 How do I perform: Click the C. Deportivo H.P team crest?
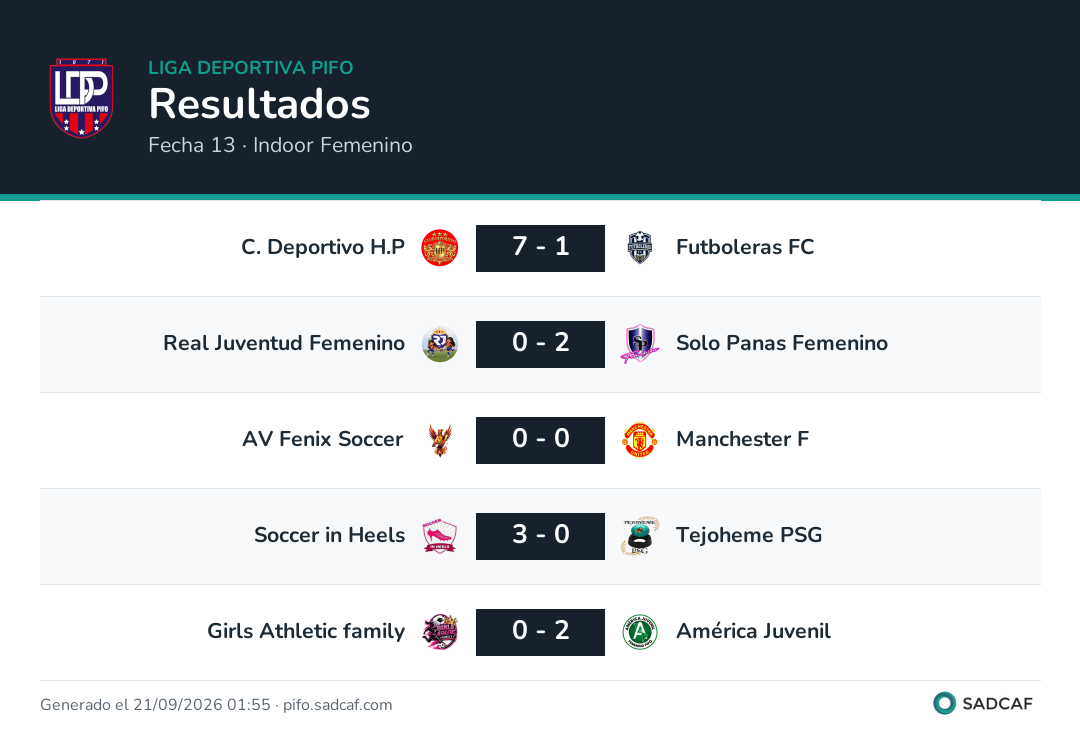pos(439,248)
